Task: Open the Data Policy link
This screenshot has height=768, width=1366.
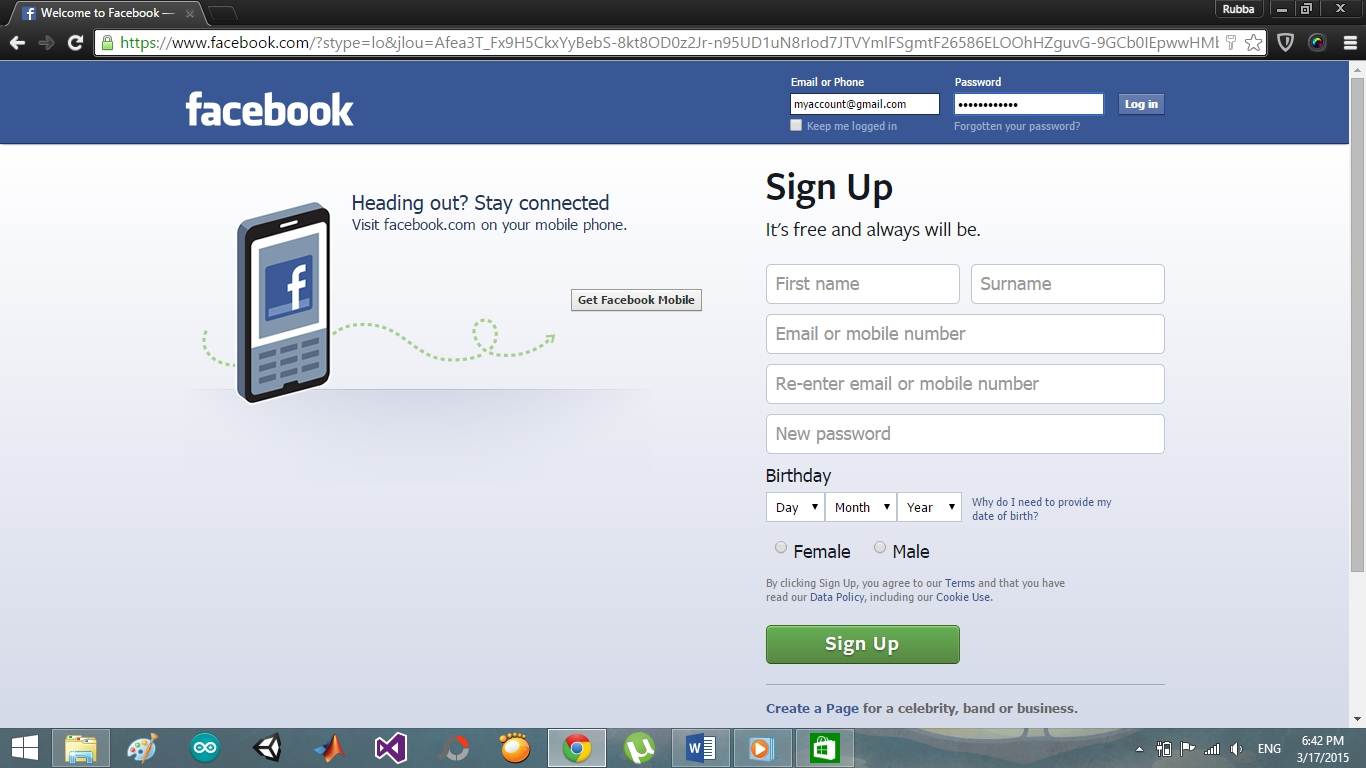Action: click(x=837, y=597)
